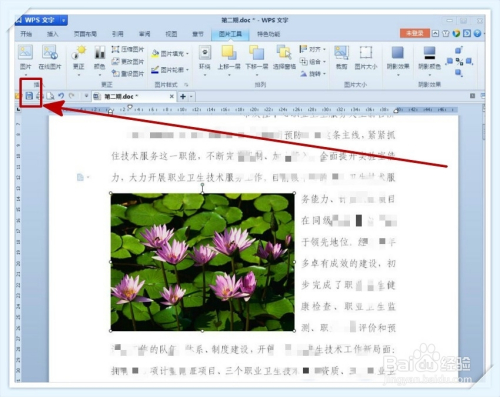
Task: Open the 特色功能 ribbon tab
Action: click(268, 34)
